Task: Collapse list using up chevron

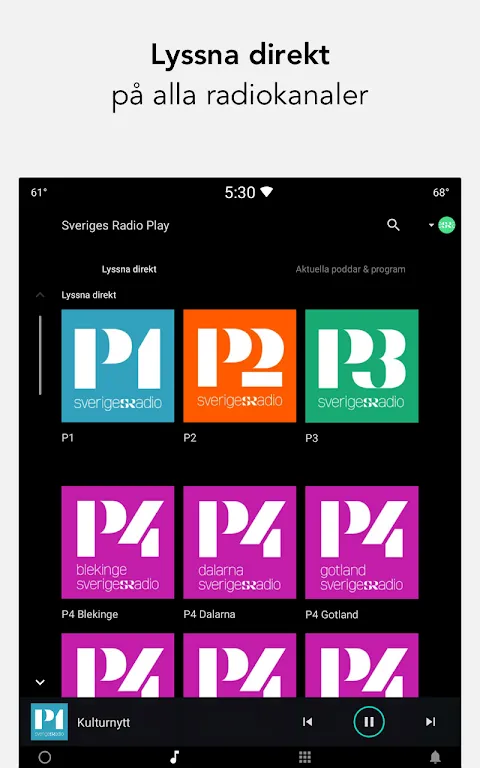Action: click(40, 295)
